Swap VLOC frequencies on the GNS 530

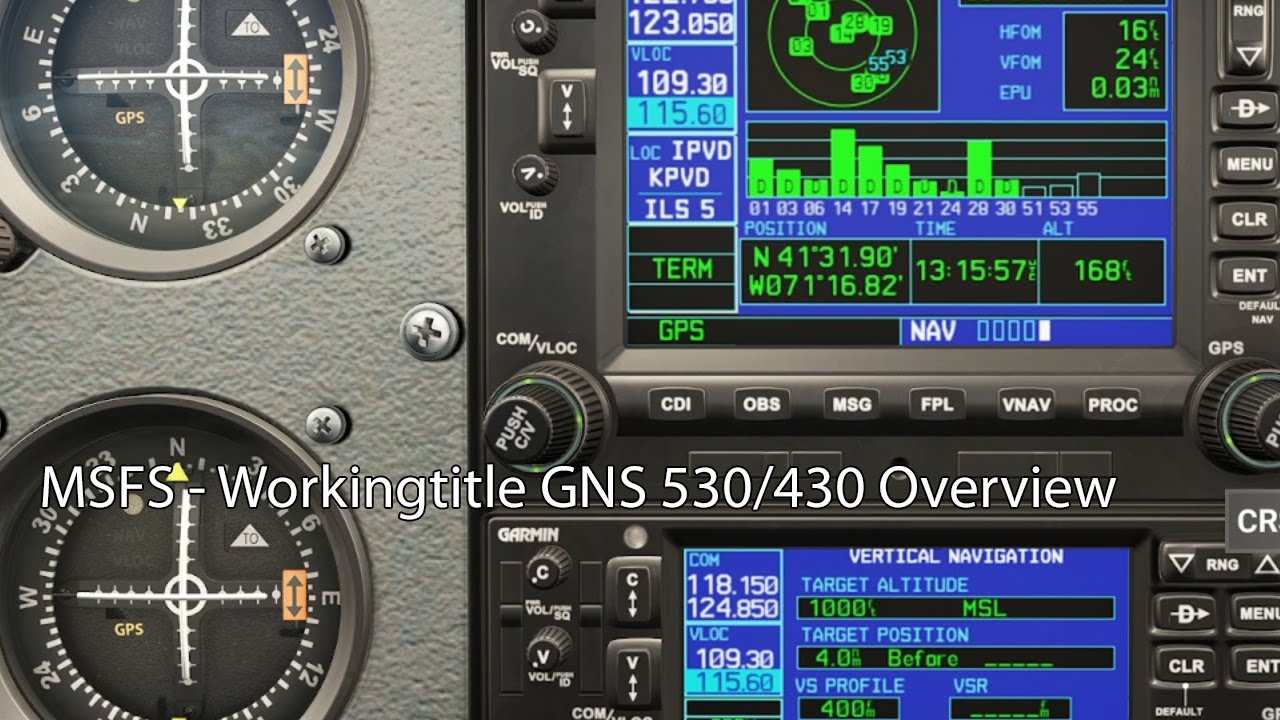click(567, 107)
